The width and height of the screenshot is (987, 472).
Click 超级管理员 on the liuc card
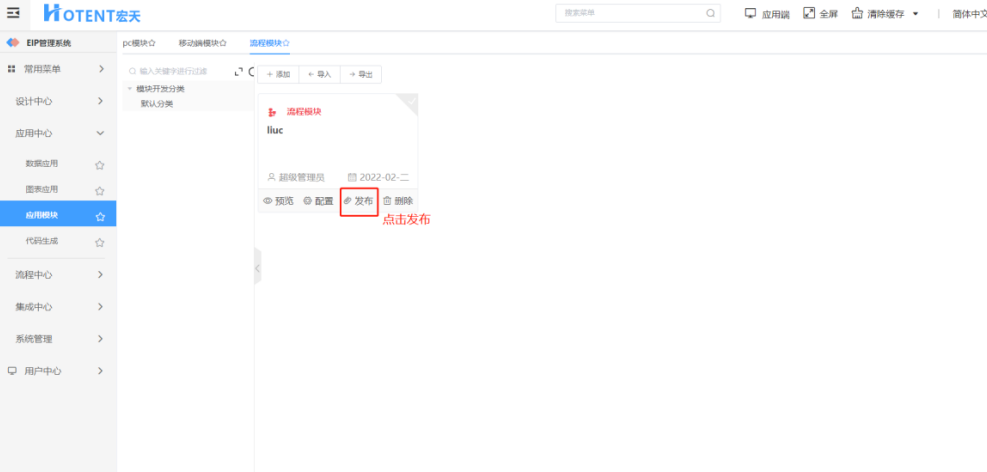[x=296, y=177]
